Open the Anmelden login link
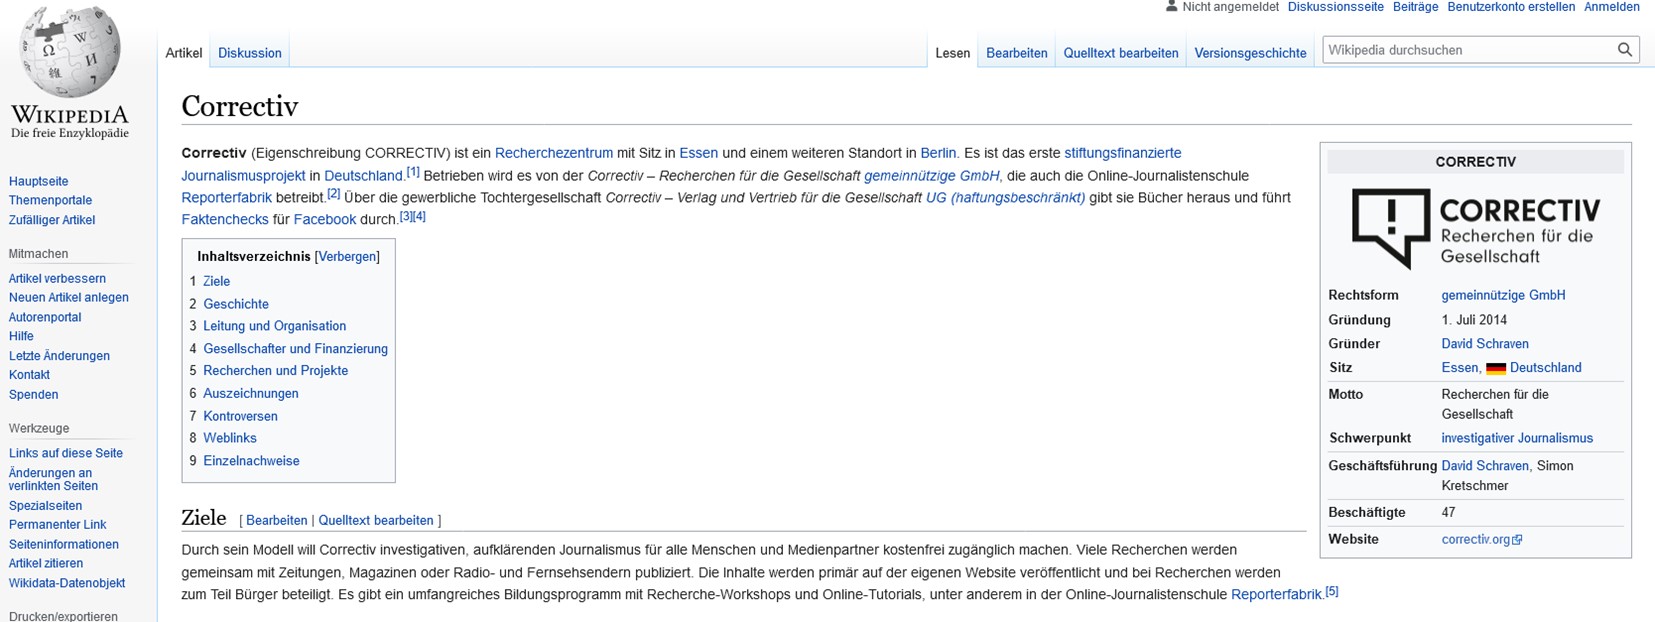 click(1611, 7)
